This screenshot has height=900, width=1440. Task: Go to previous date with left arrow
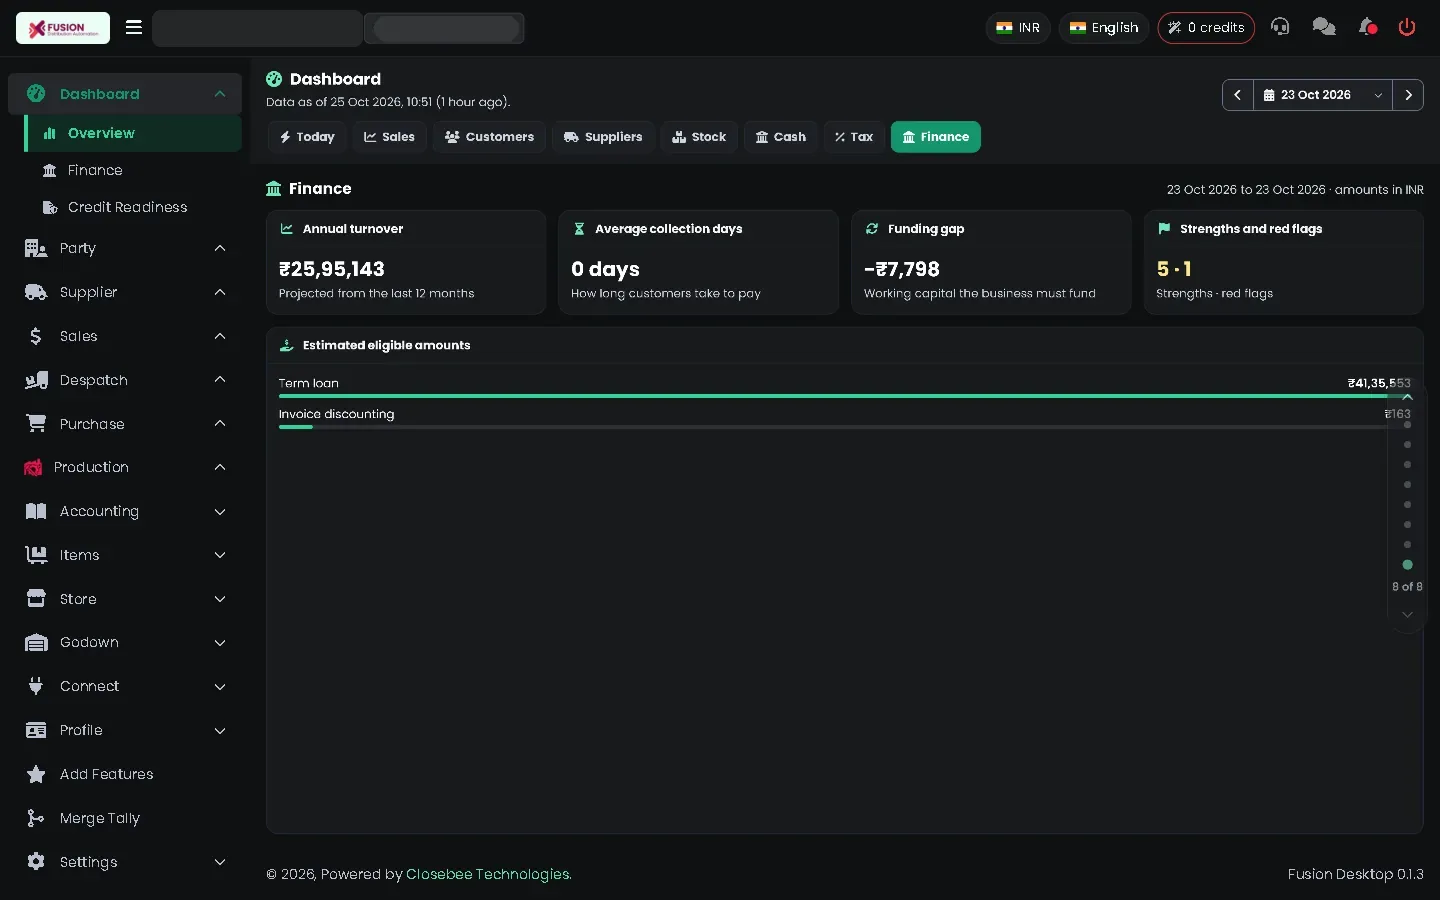pos(1238,95)
